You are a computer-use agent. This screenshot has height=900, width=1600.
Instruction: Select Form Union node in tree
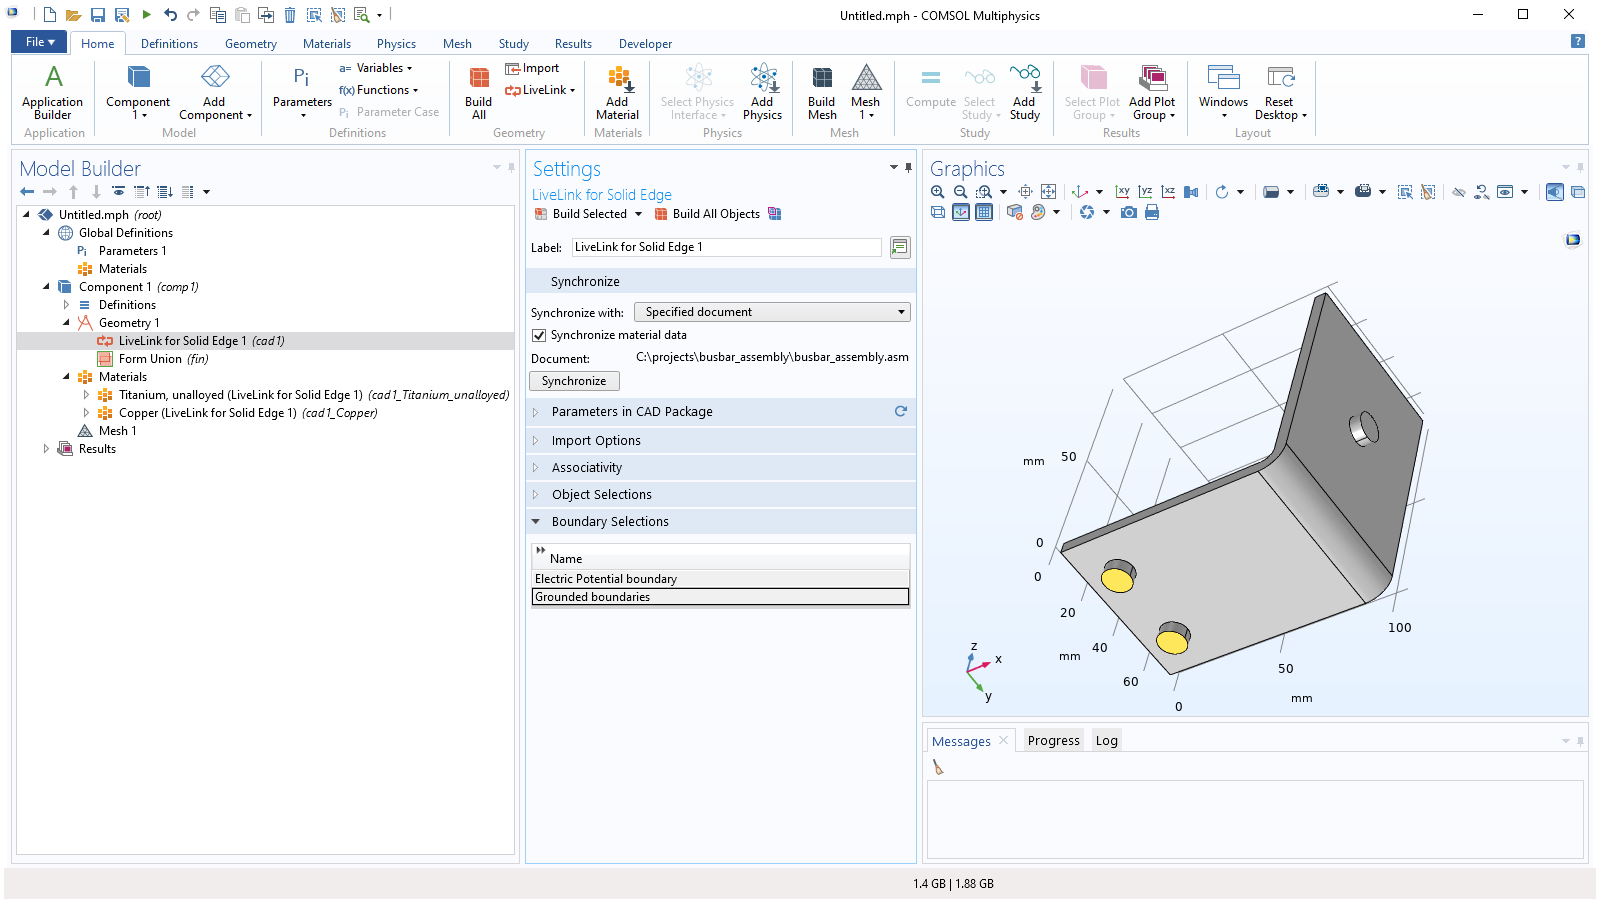click(150, 359)
